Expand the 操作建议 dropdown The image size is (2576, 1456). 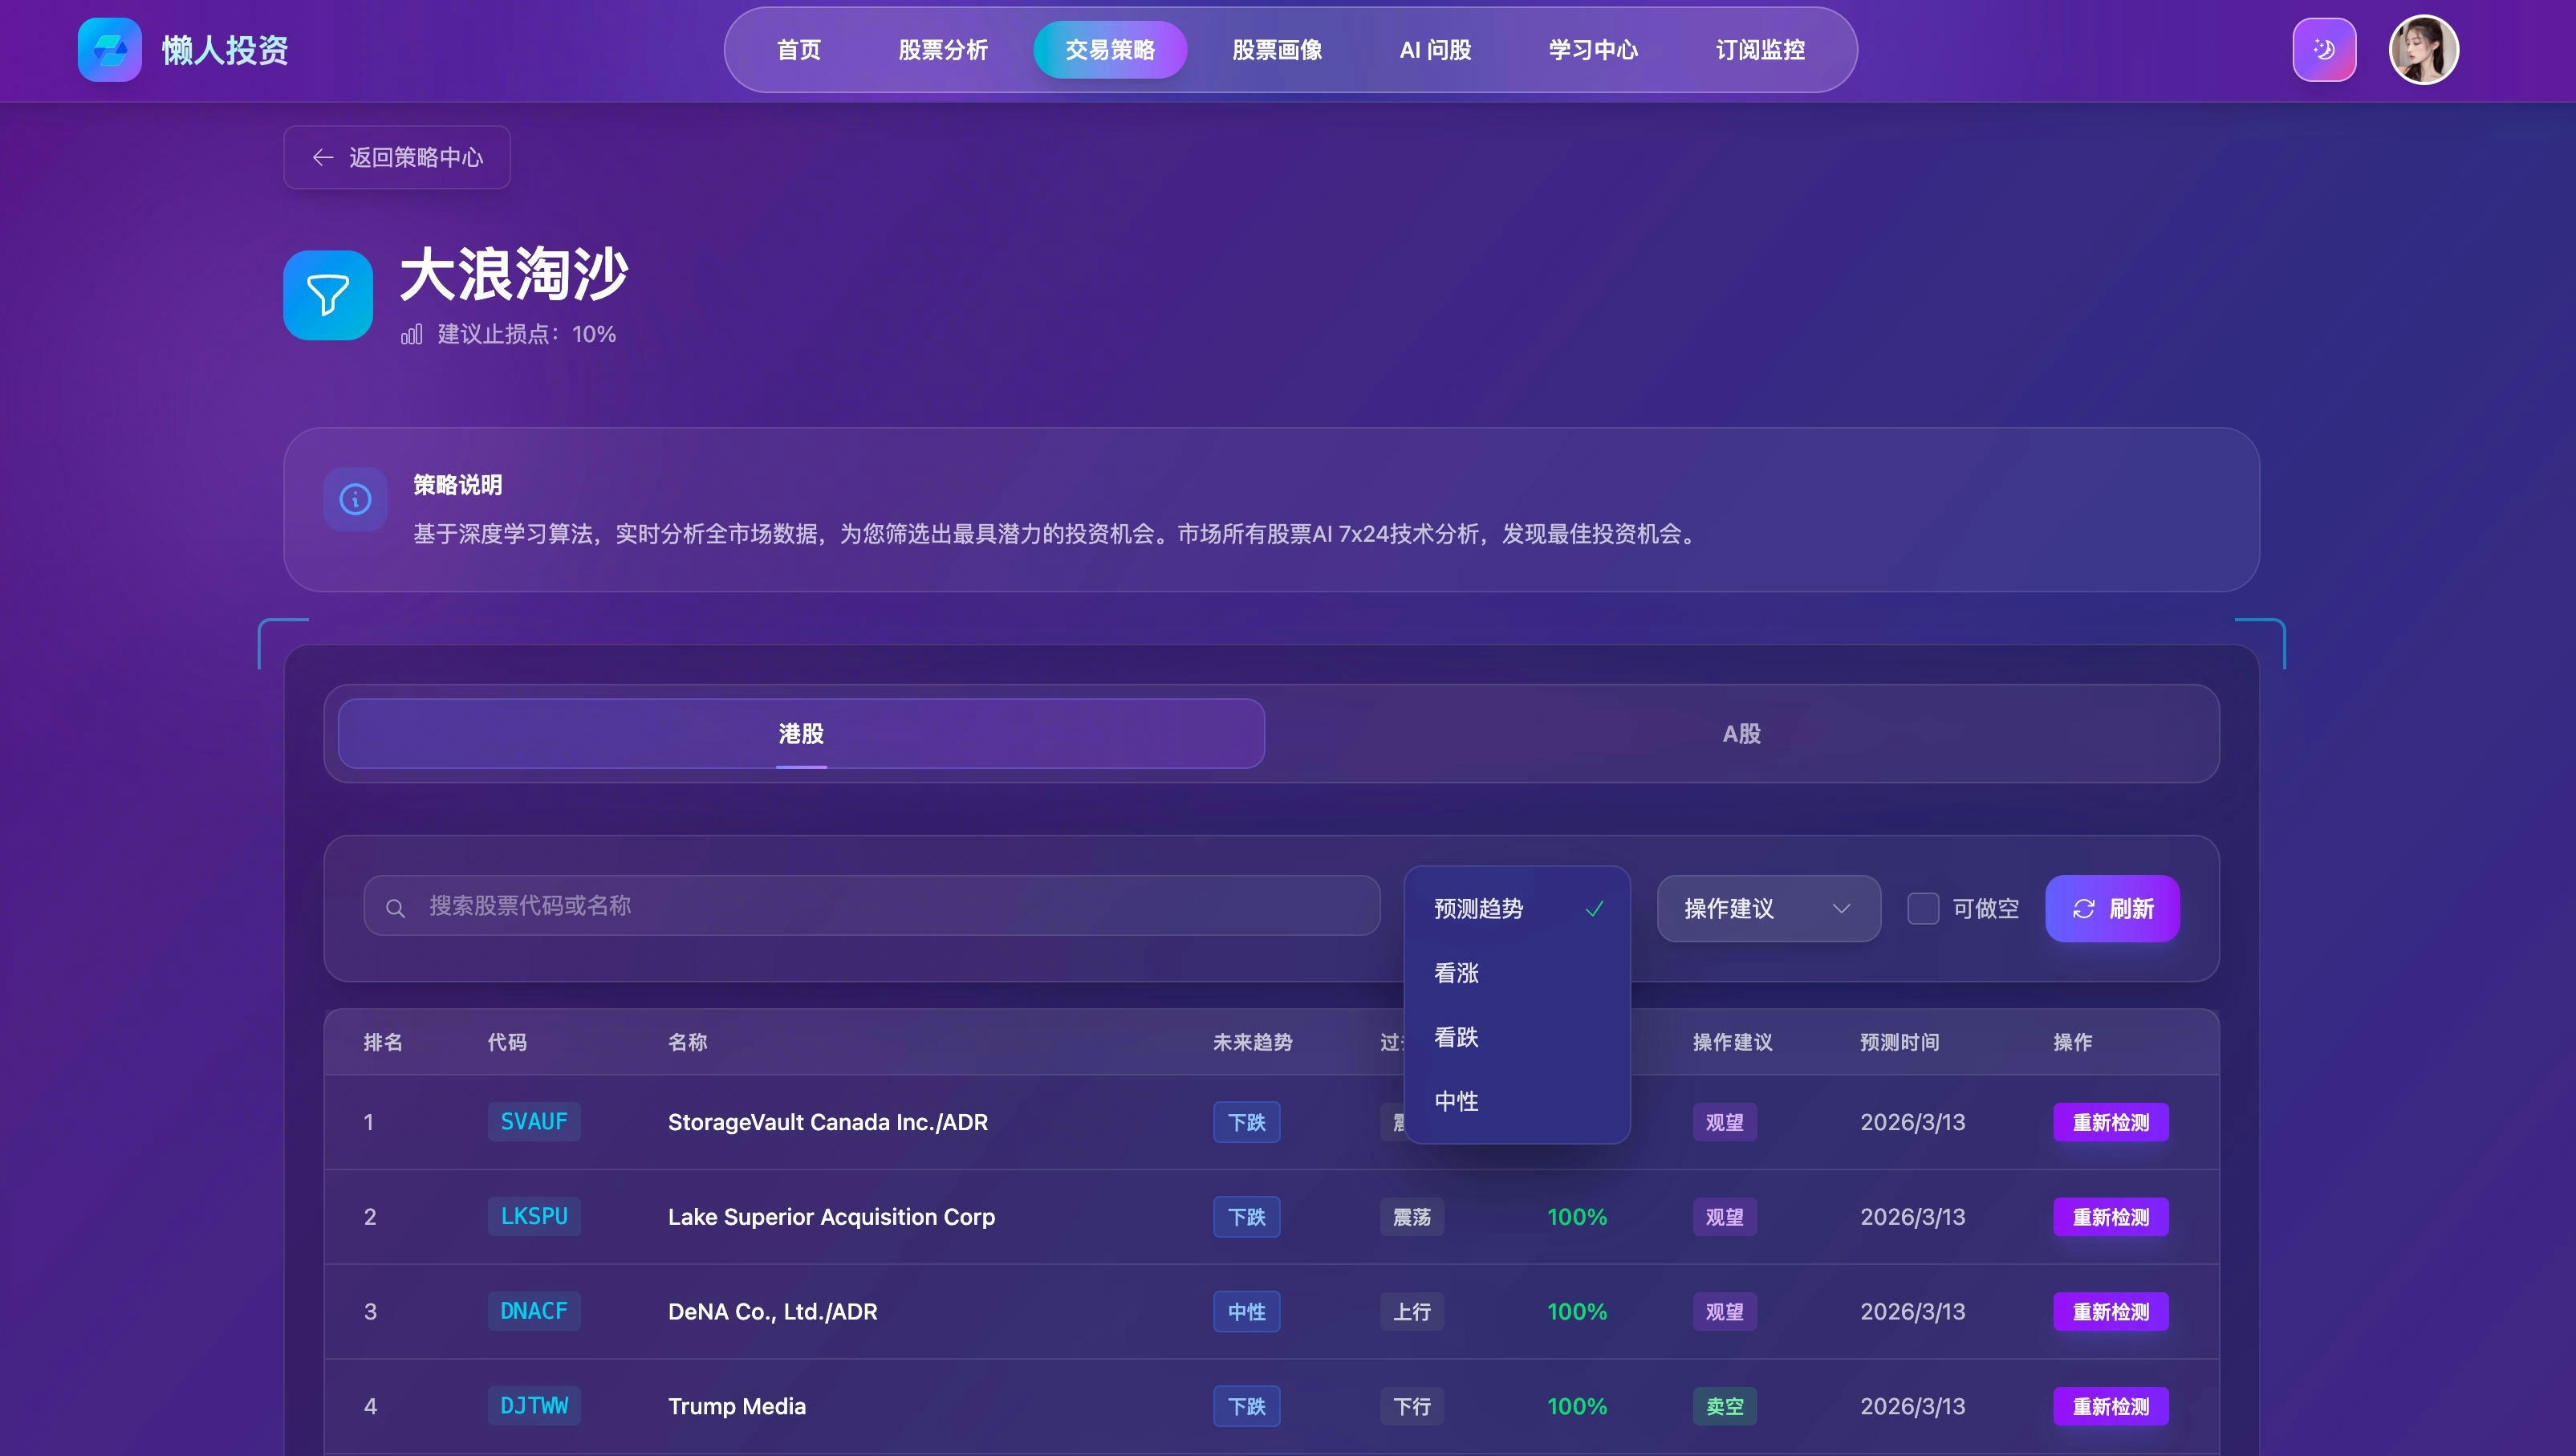[x=1768, y=908]
